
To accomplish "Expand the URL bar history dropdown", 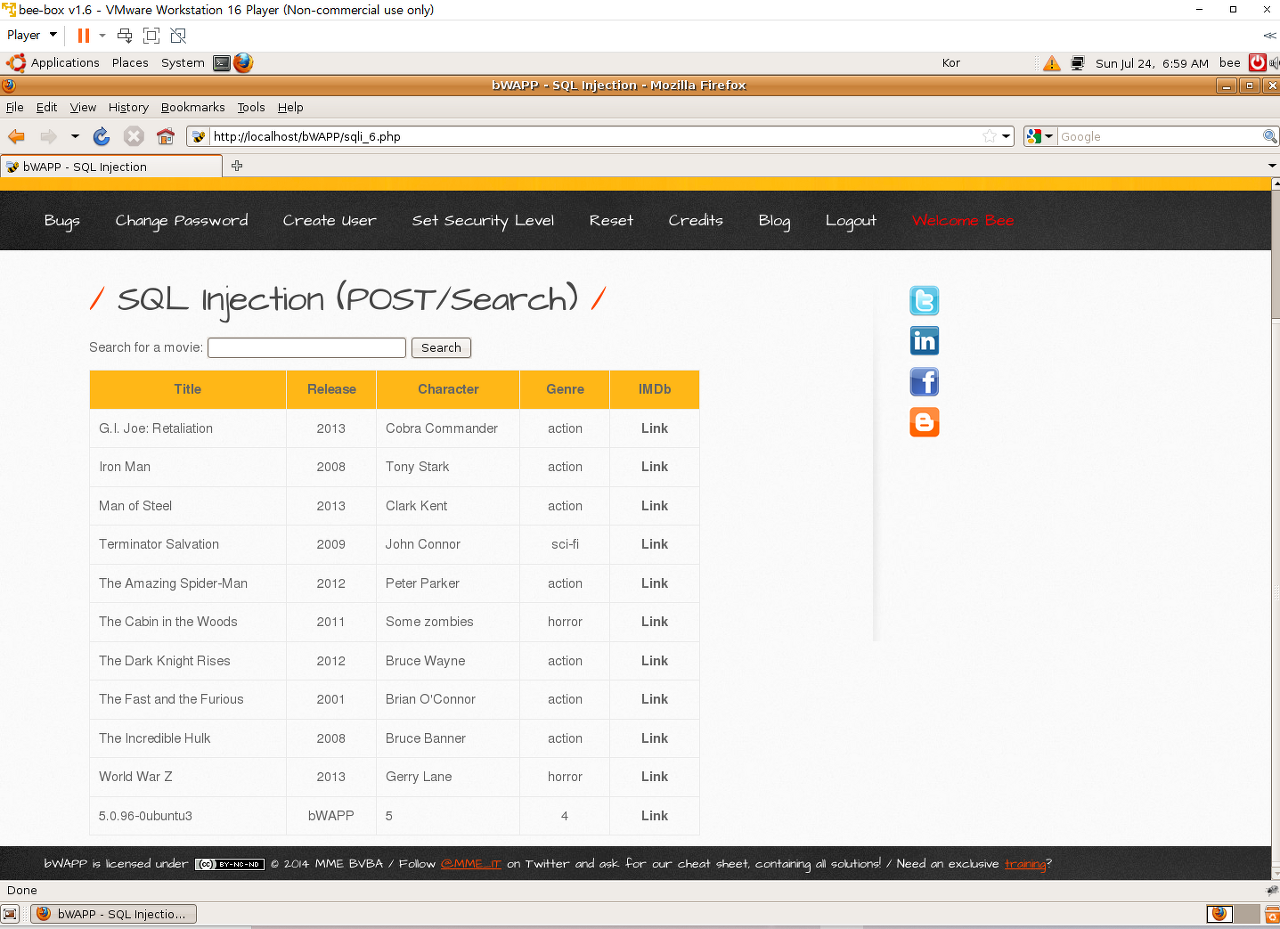I will pos(1006,137).
